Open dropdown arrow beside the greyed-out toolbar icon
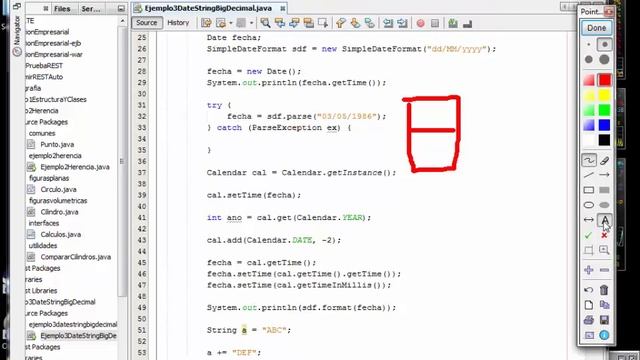Image resolution: width=640 pixels, height=360 pixels. (x=251, y=23)
